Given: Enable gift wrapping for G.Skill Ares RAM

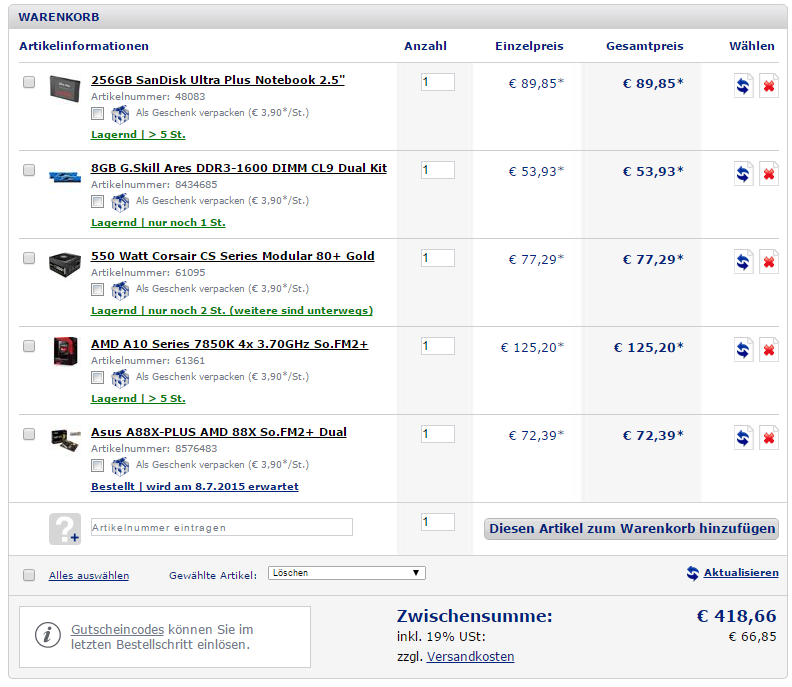Looking at the screenshot, I should [x=97, y=202].
